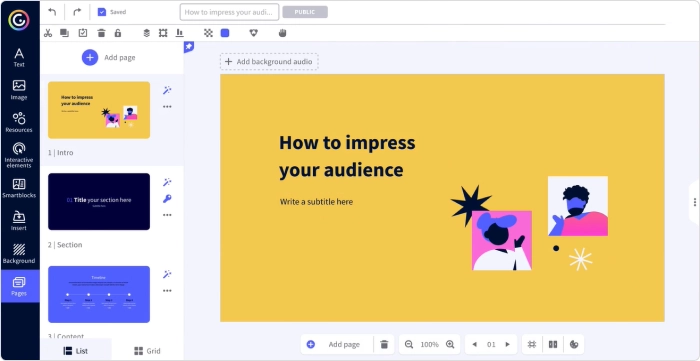Viewport: 700px width, 361px height.
Task: Click the paste clipboard icon
Action: tap(83, 33)
